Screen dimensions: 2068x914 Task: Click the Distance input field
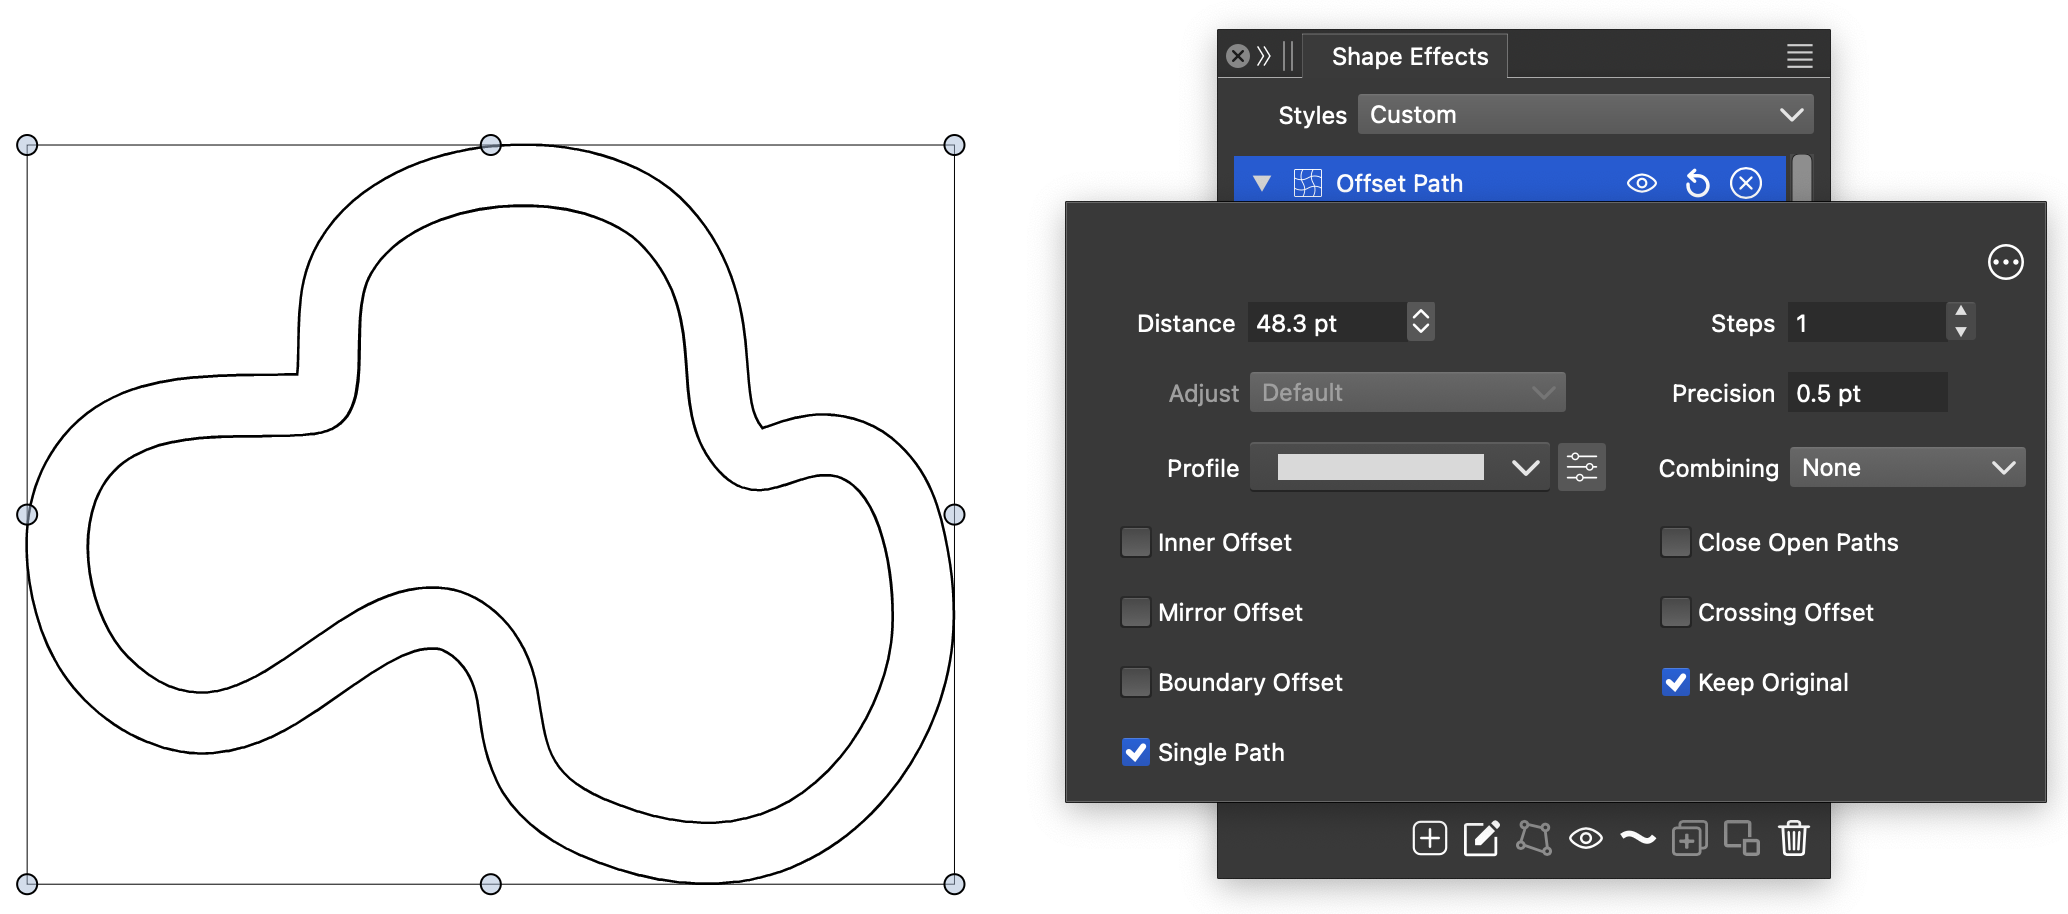(1326, 324)
